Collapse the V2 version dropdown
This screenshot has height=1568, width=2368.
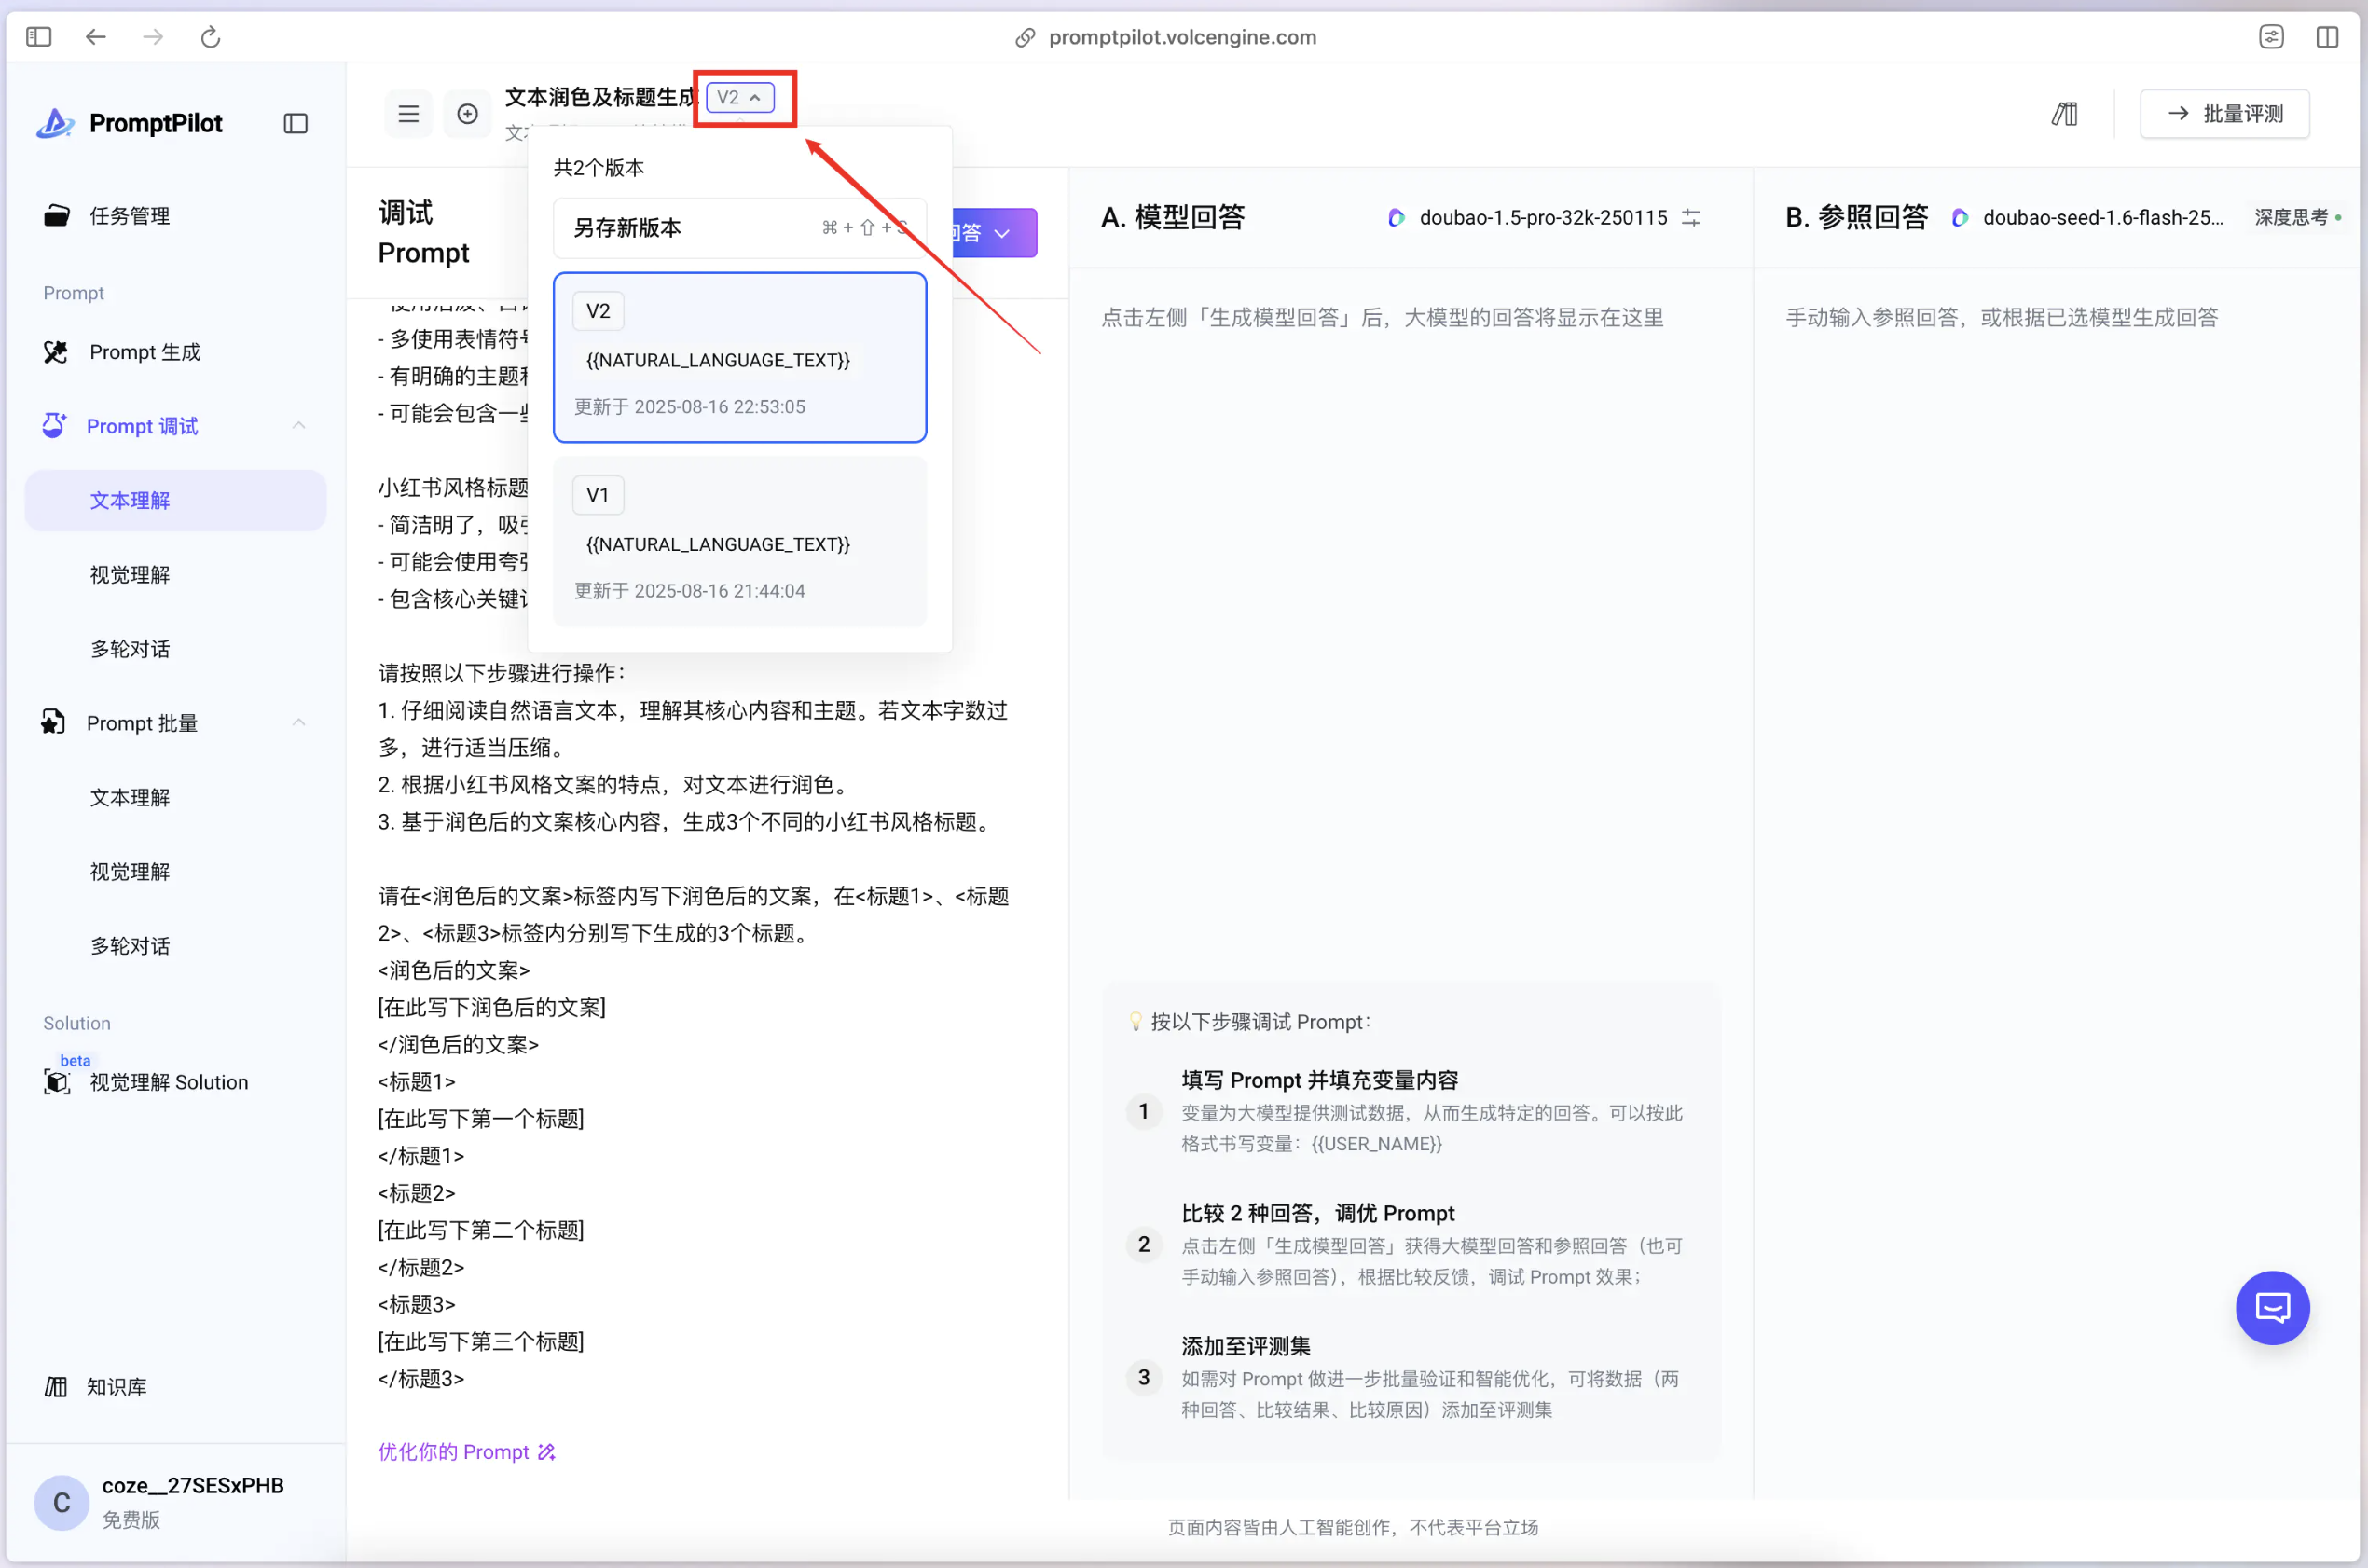pos(740,97)
